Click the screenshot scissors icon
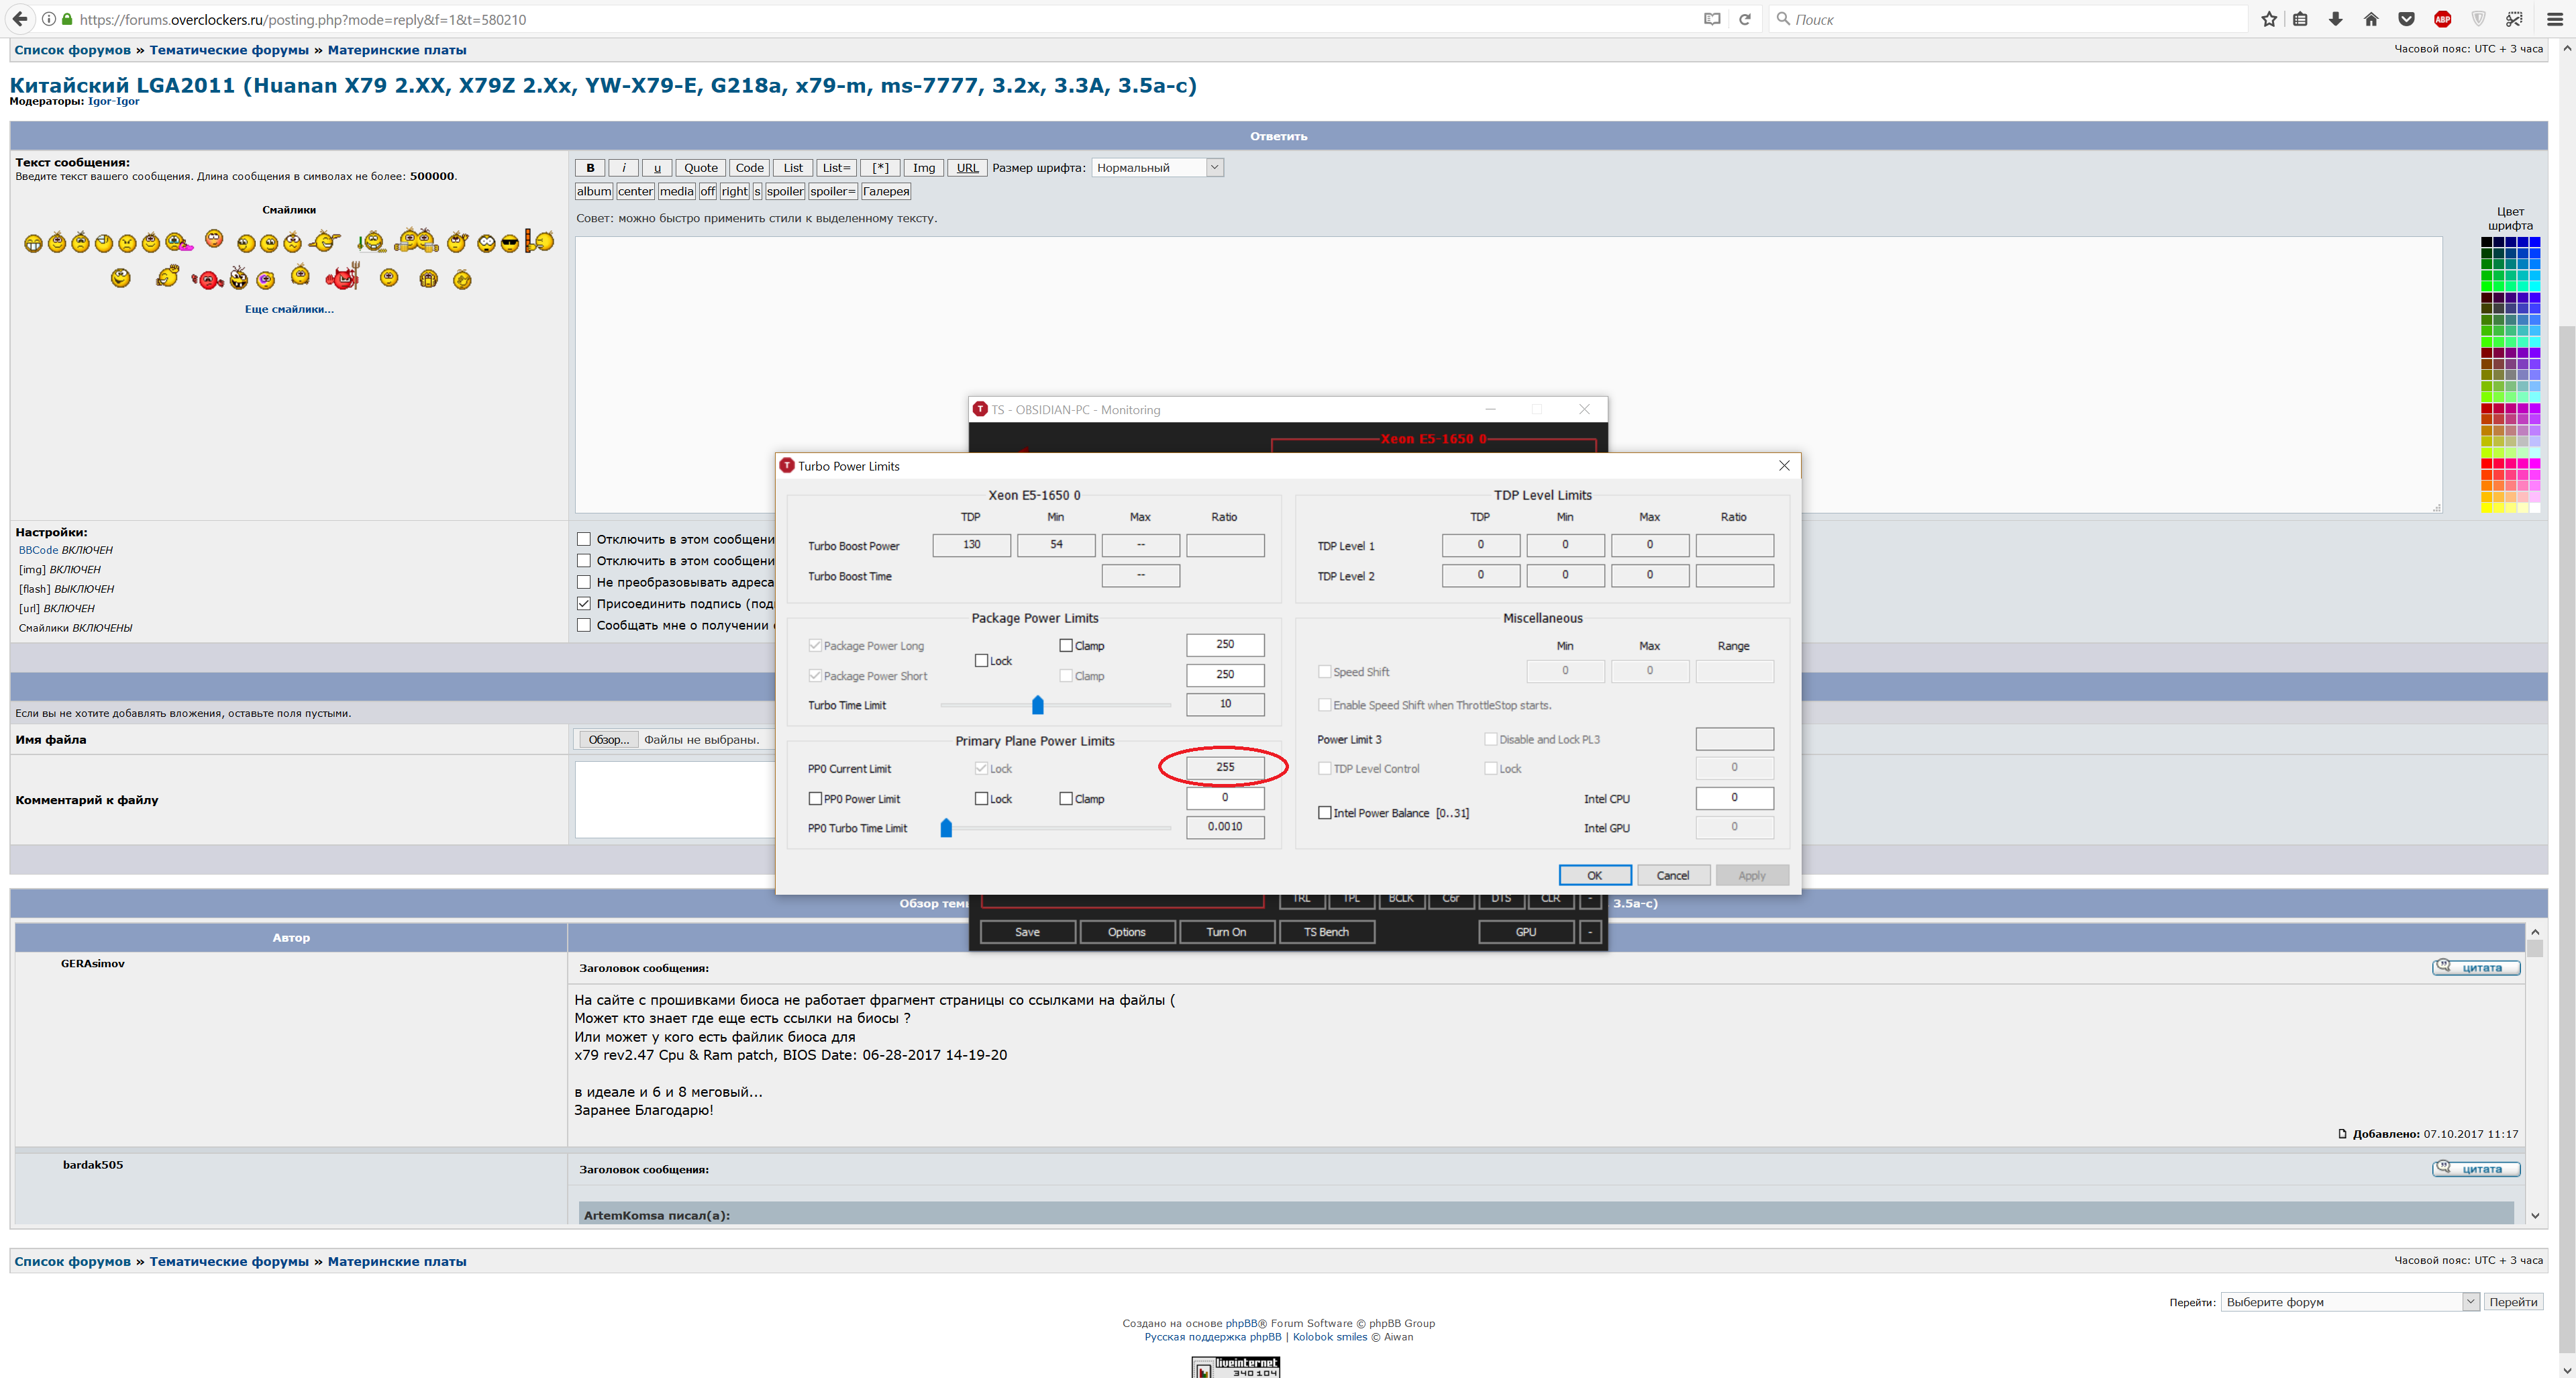2576x1378 pixels. click(2514, 19)
